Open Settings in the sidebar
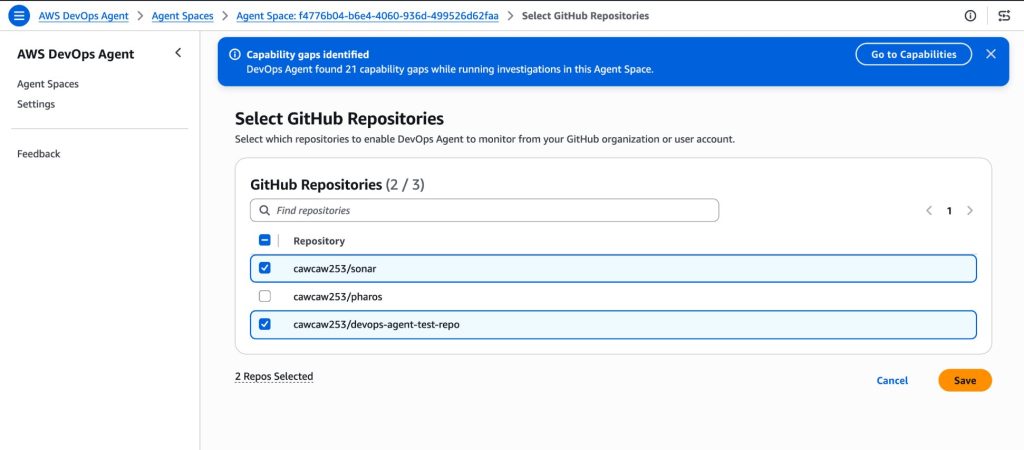The height and width of the screenshot is (450, 1024). click(x=36, y=104)
